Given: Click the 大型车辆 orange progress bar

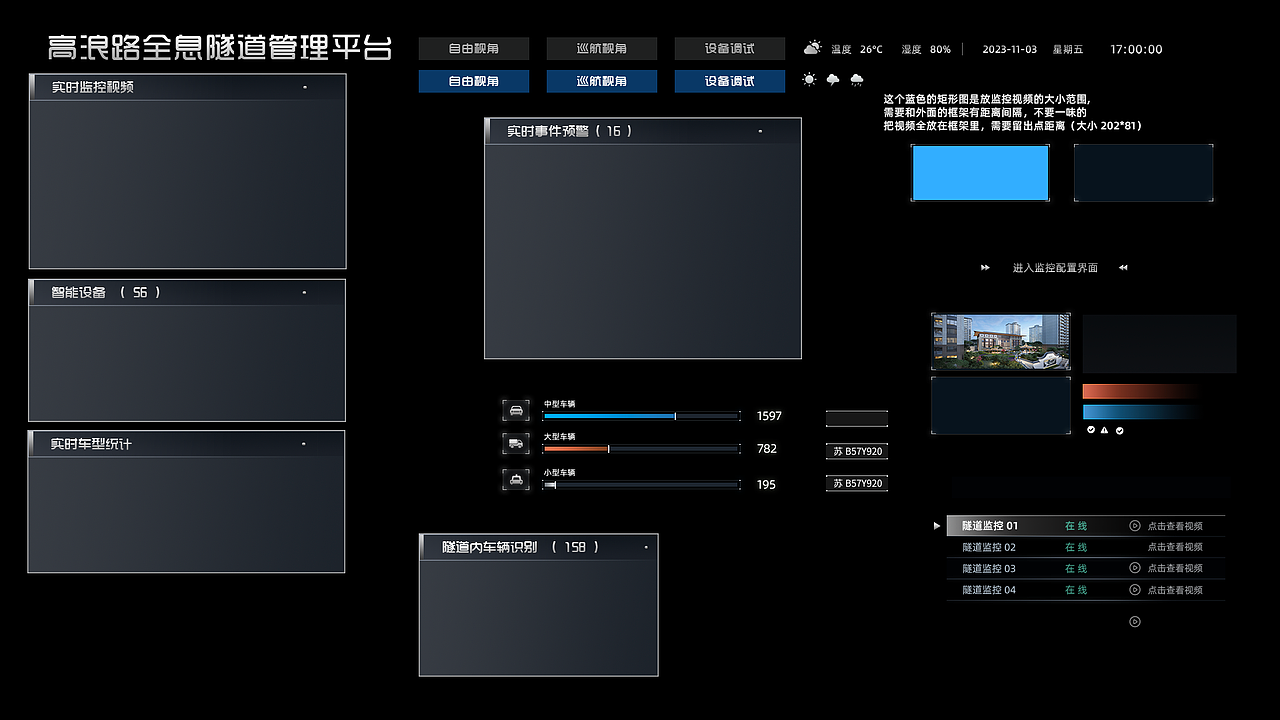Looking at the screenshot, I should tap(641, 449).
